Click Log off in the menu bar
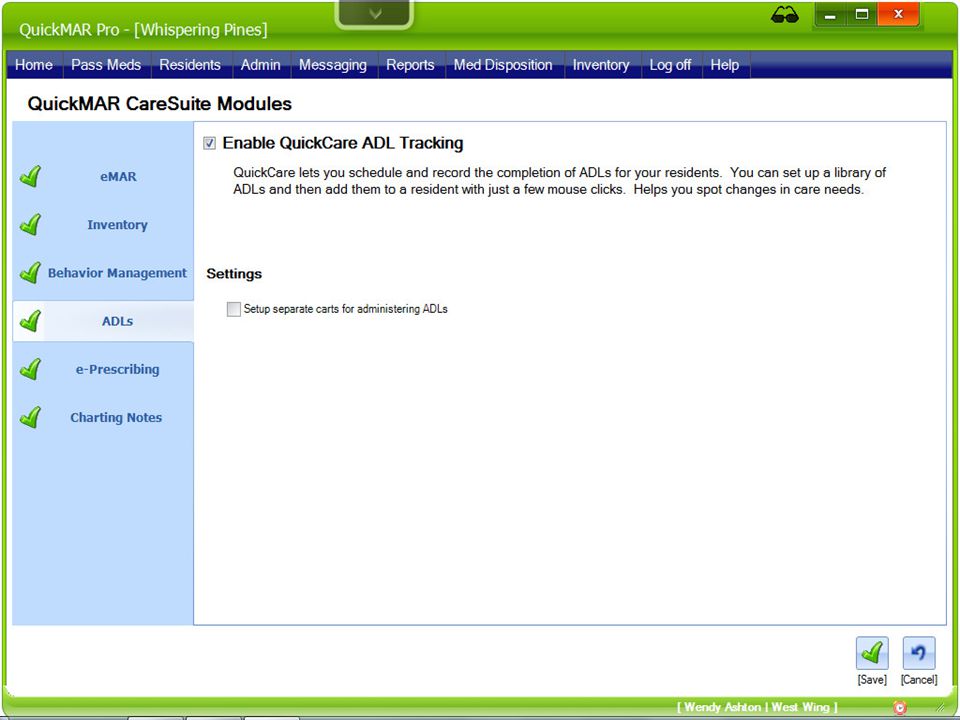The height and width of the screenshot is (720, 960). coord(670,65)
